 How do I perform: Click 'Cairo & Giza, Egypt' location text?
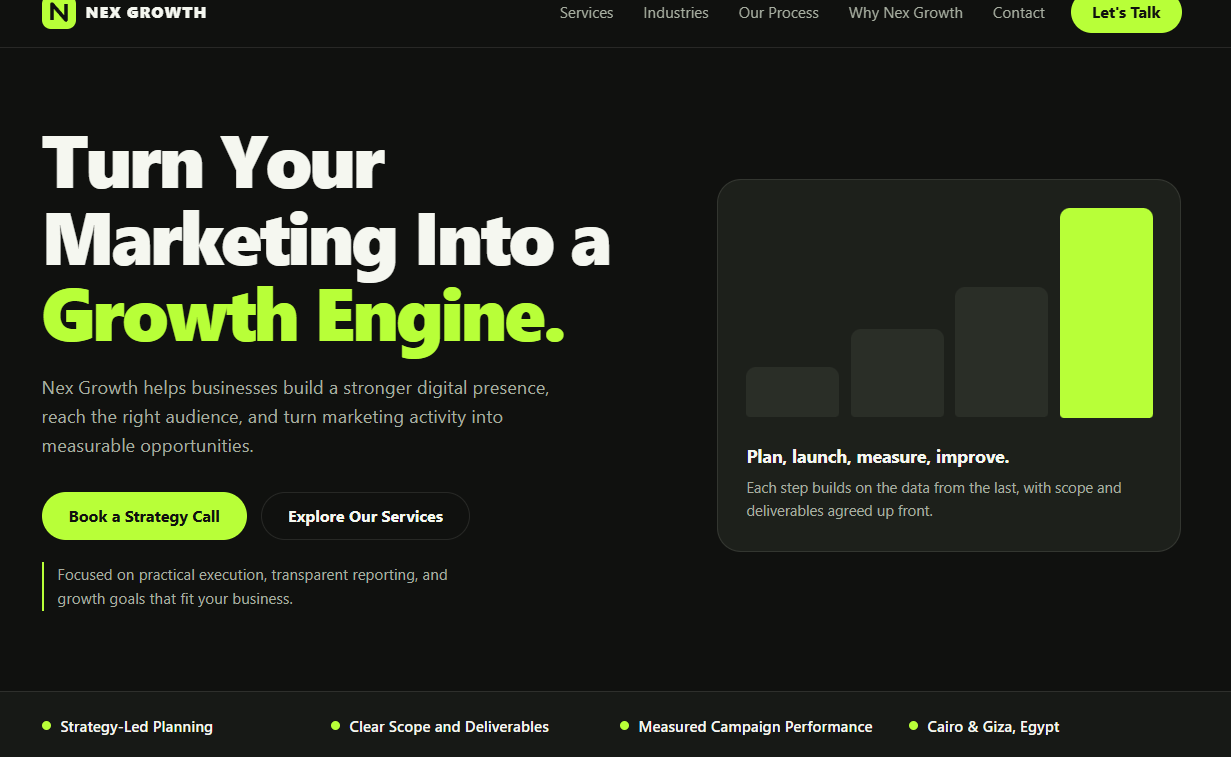993,727
